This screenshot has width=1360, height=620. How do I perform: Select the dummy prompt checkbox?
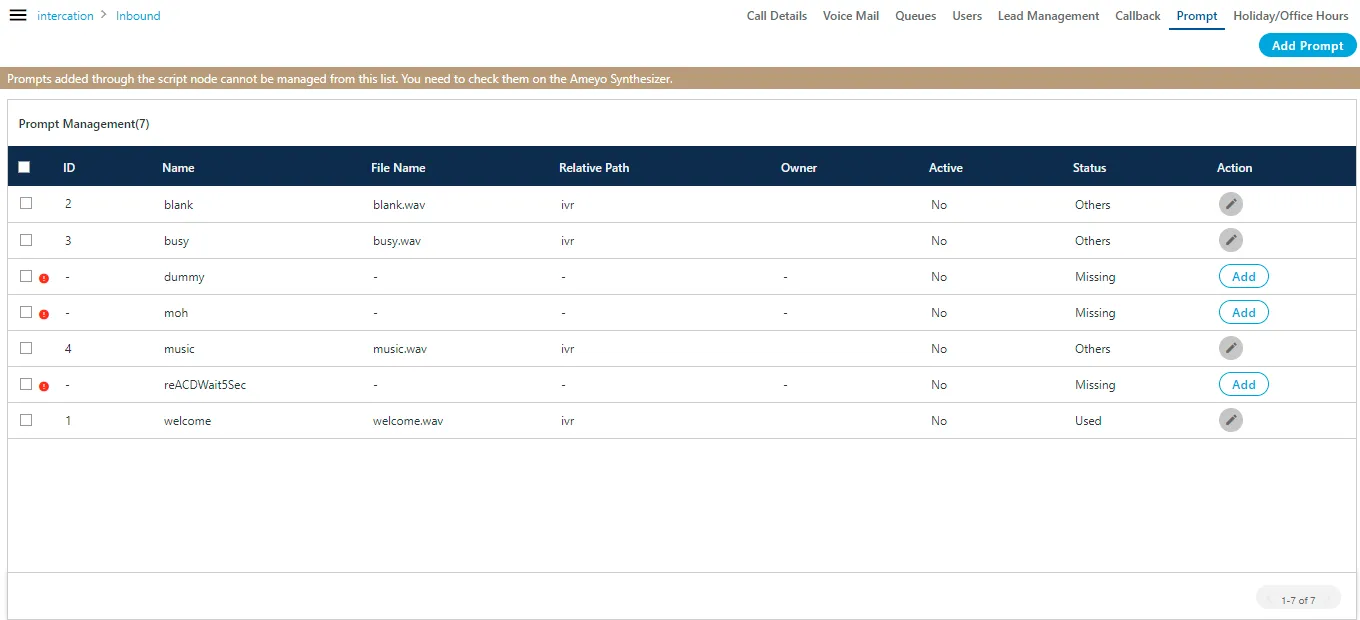pos(26,276)
